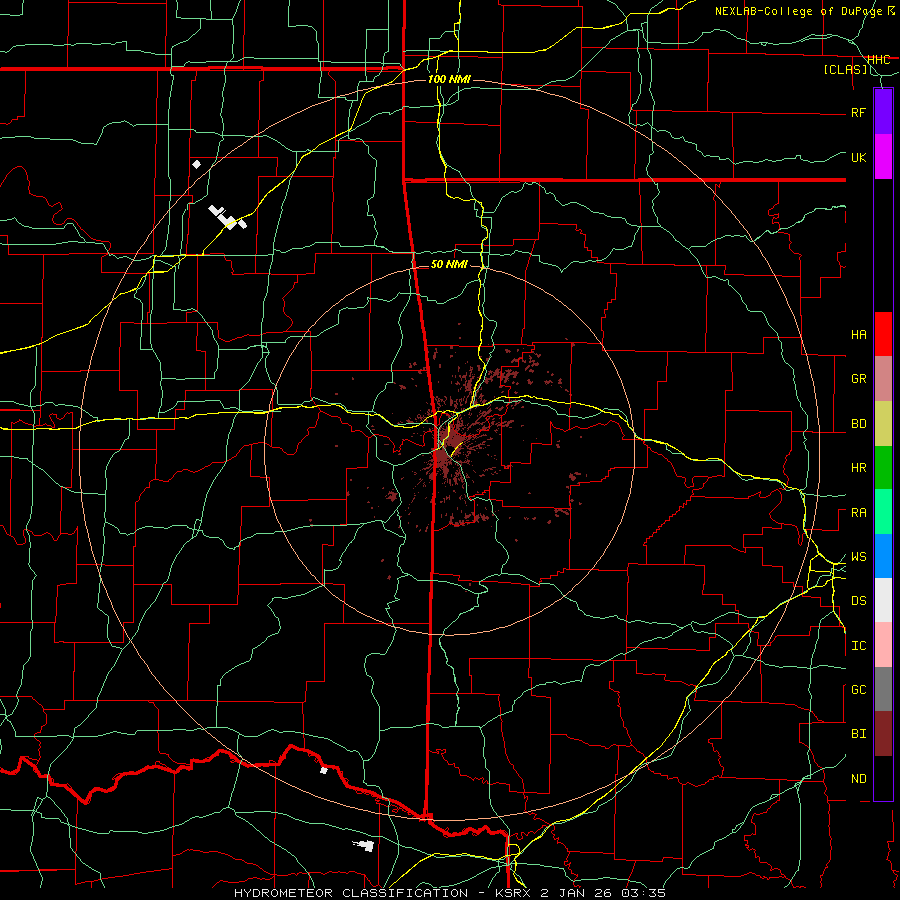Click the IC legend label
The height and width of the screenshot is (900, 900).
click(859, 646)
